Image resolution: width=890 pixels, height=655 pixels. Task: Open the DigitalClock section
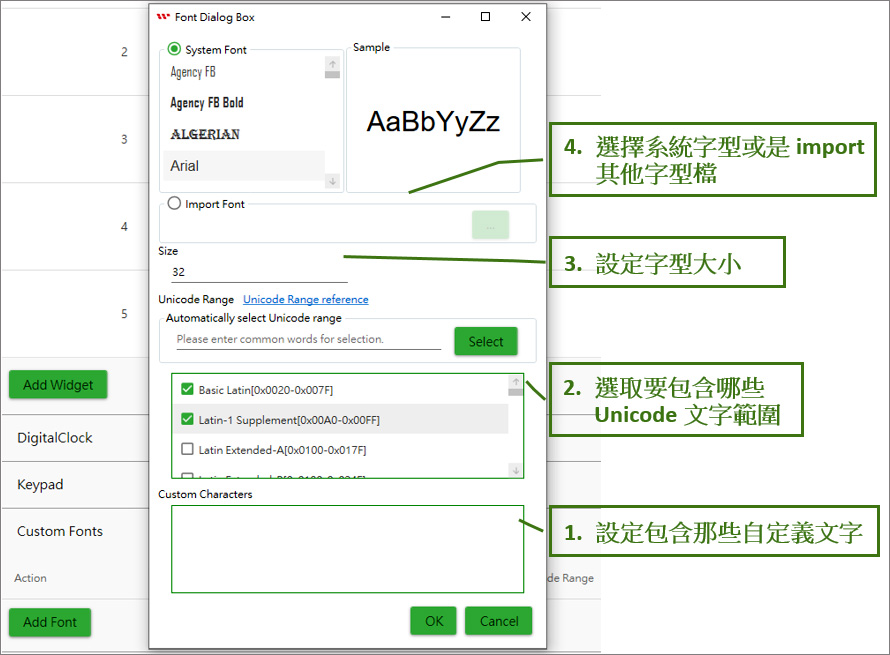pos(54,438)
